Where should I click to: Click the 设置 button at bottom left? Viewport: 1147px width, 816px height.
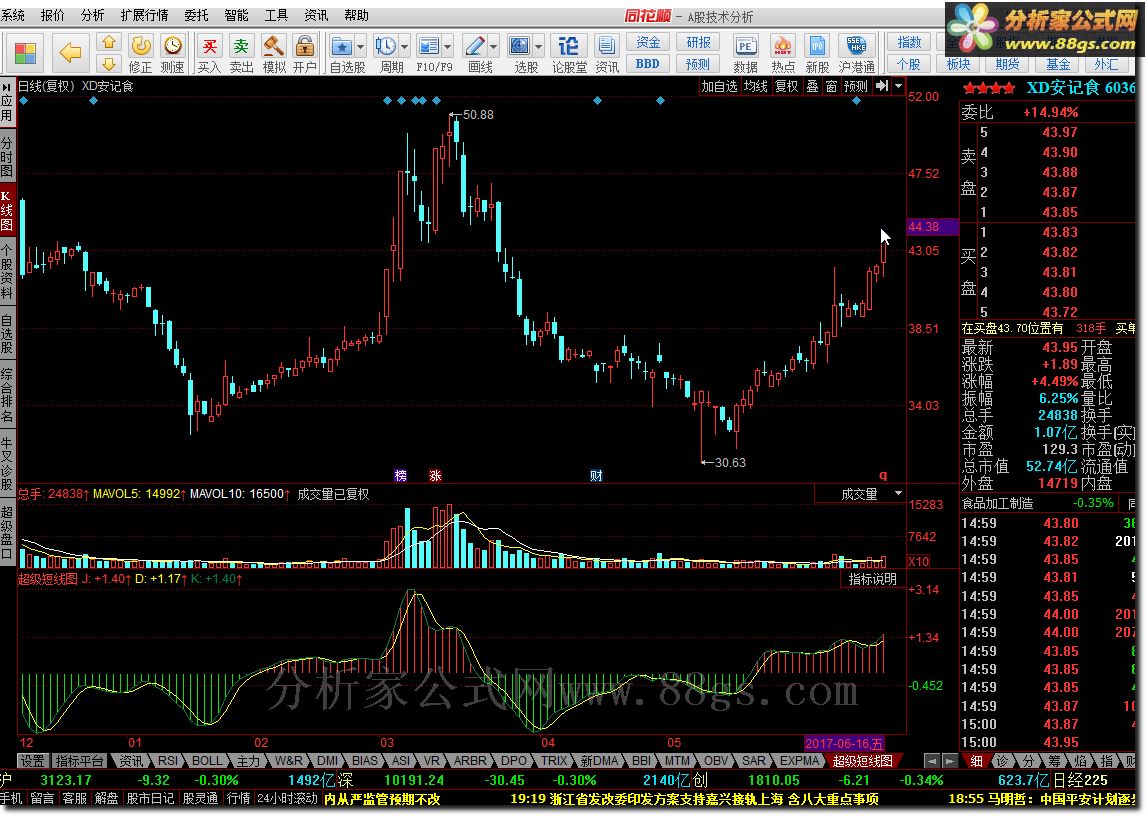click(x=32, y=761)
